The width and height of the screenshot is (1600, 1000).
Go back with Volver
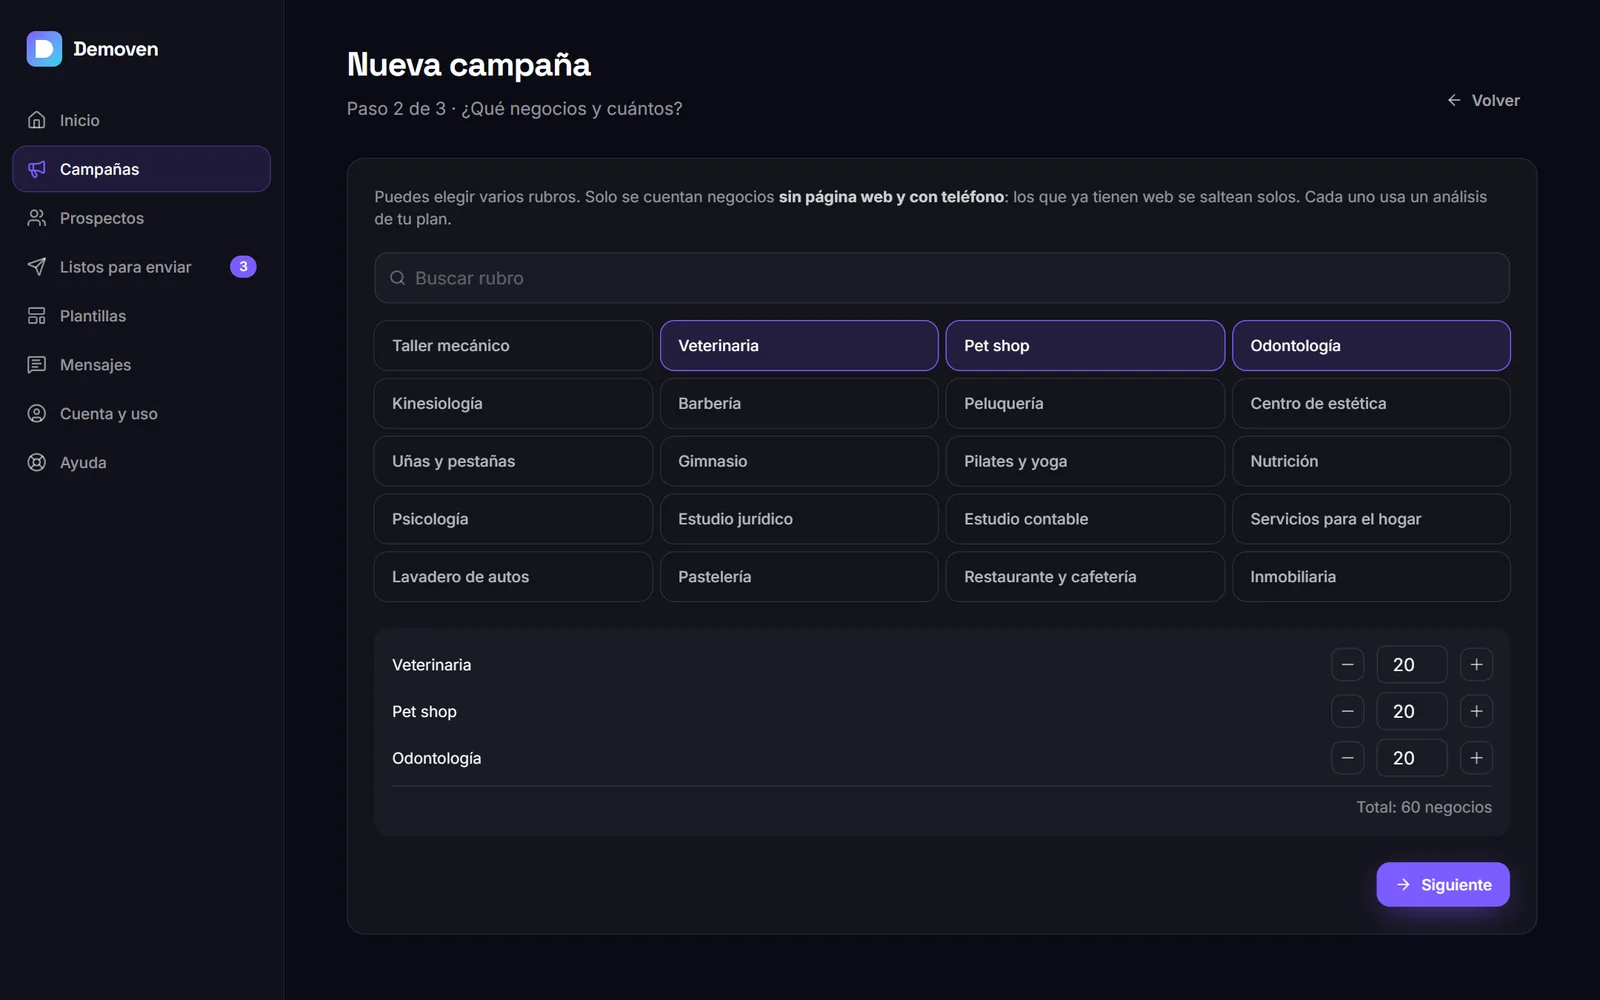point(1483,100)
